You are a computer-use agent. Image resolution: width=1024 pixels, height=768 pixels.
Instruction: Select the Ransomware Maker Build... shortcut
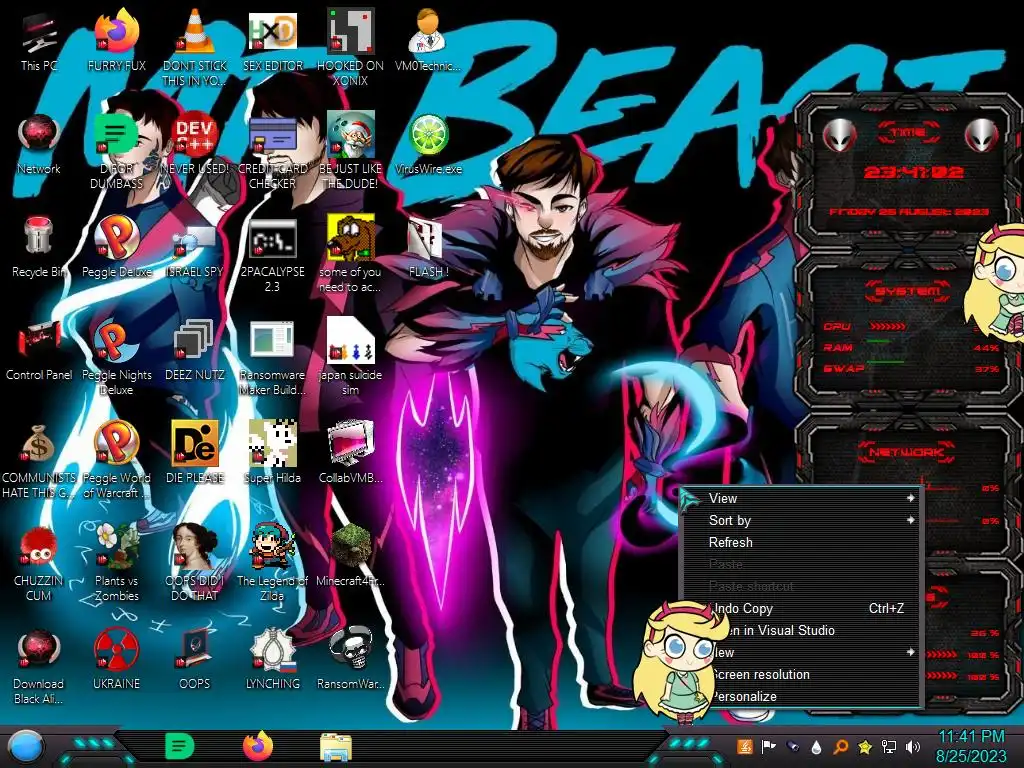click(272, 357)
